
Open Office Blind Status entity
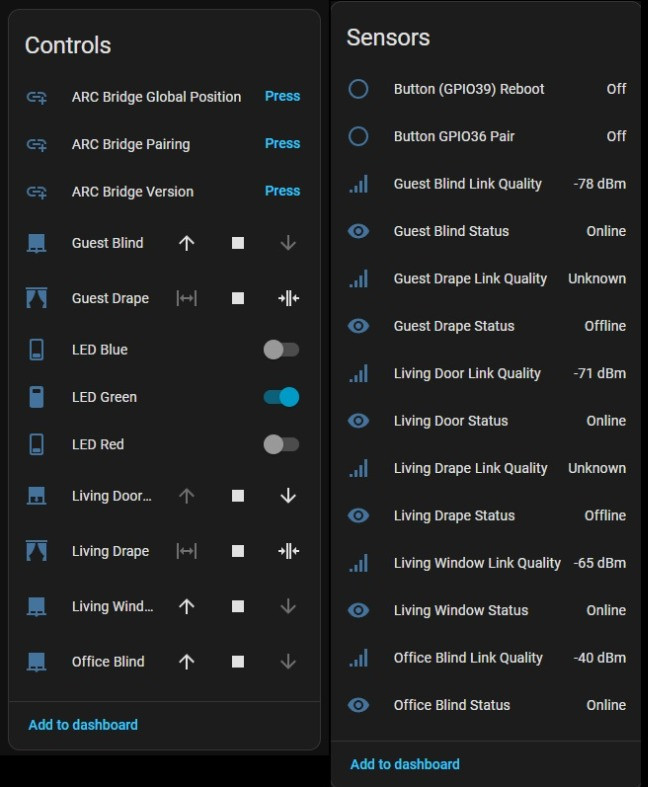(487, 705)
